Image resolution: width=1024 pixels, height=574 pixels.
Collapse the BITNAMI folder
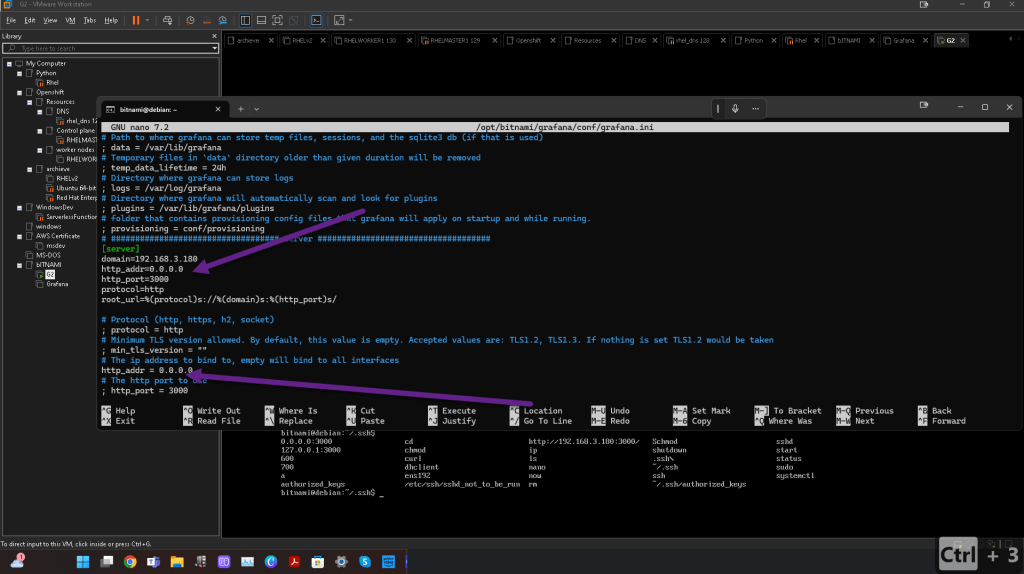pos(20,265)
